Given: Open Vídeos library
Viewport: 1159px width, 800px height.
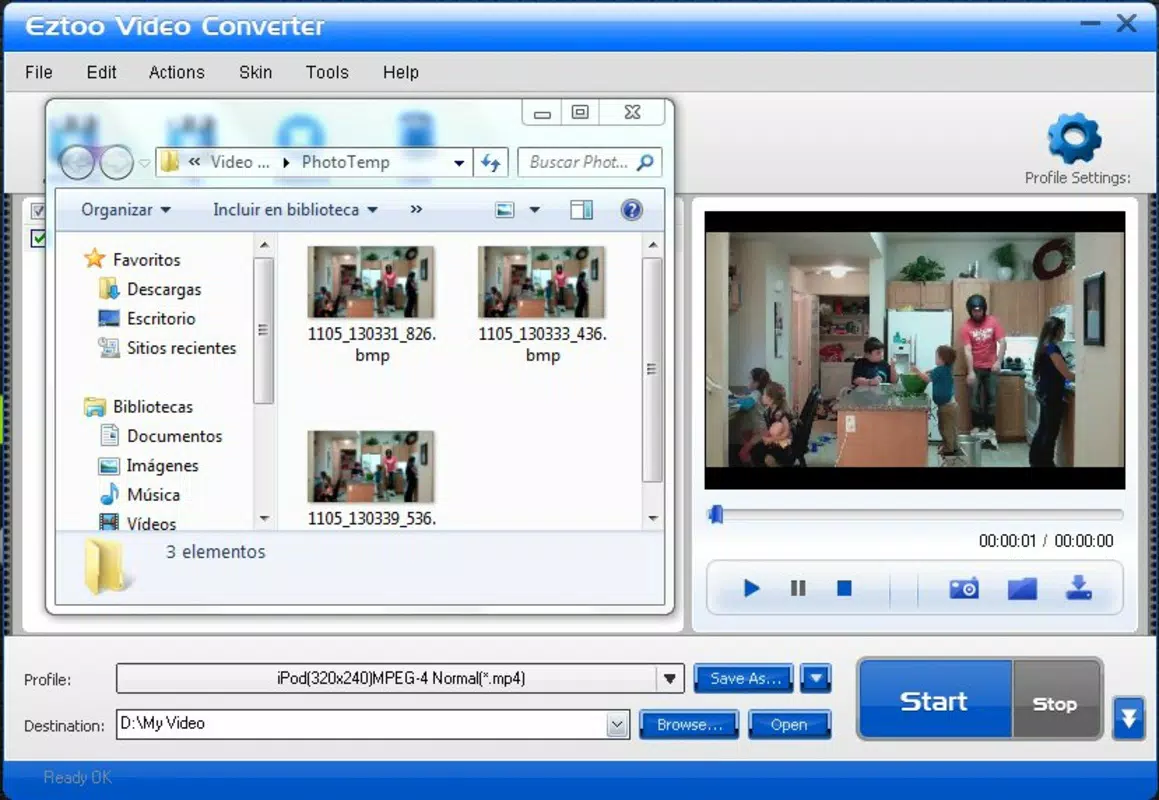Looking at the screenshot, I should [x=151, y=523].
